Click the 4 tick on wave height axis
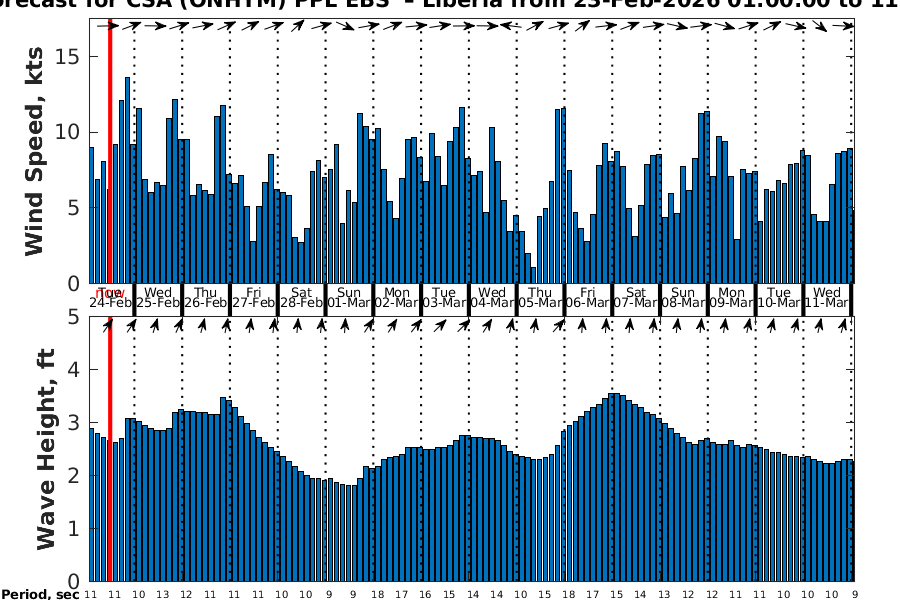 click(74, 370)
